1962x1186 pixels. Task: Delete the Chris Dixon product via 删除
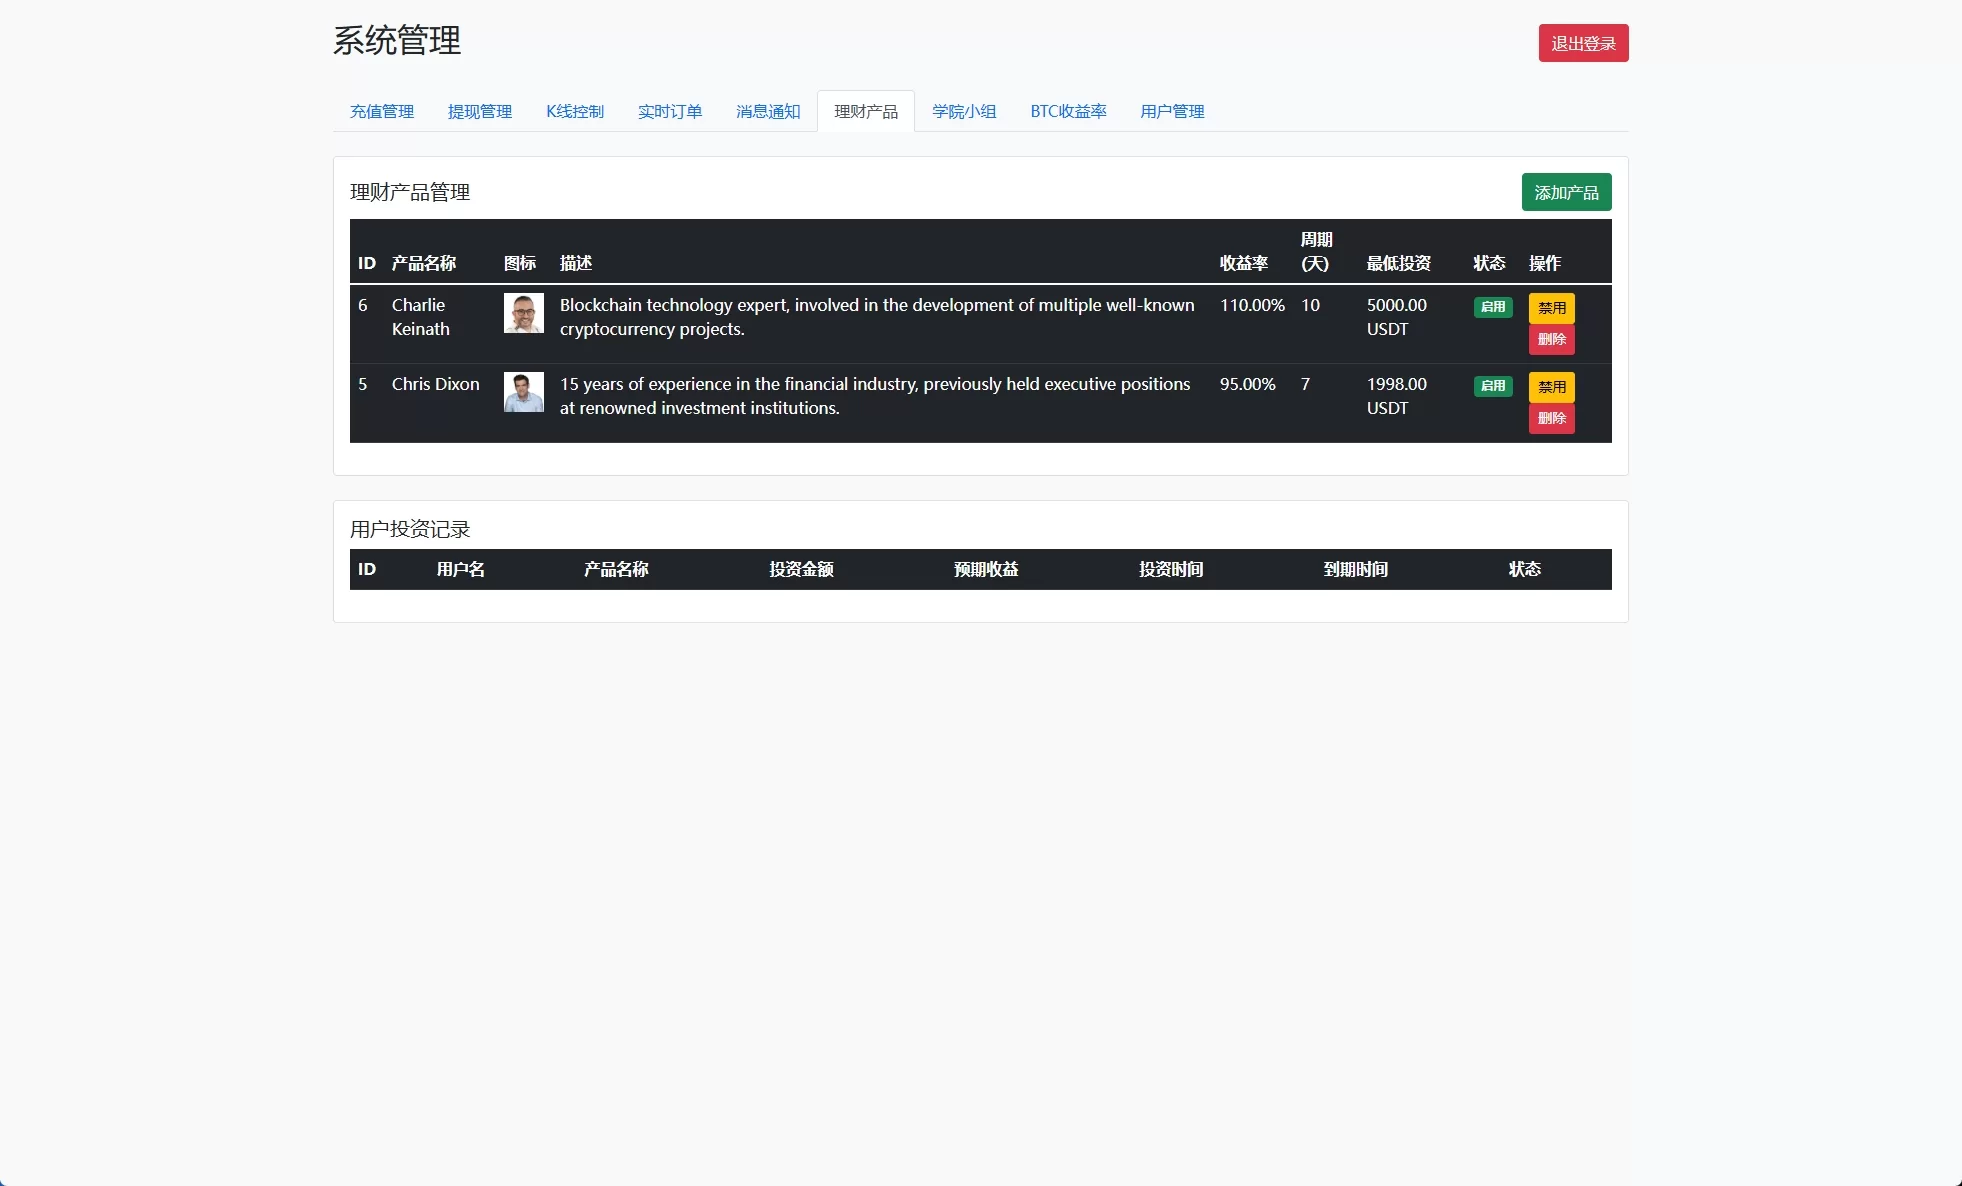[1551, 419]
